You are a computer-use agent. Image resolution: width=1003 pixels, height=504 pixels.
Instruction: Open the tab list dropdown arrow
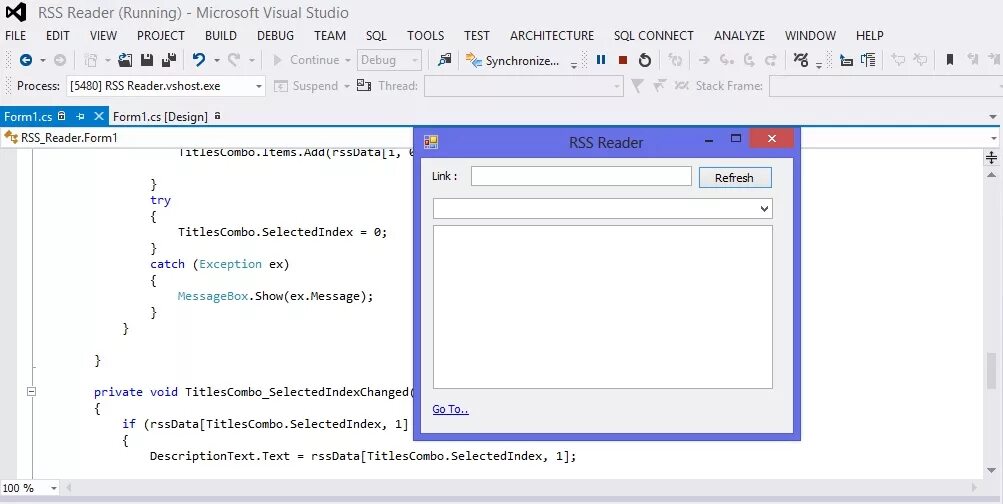993,117
